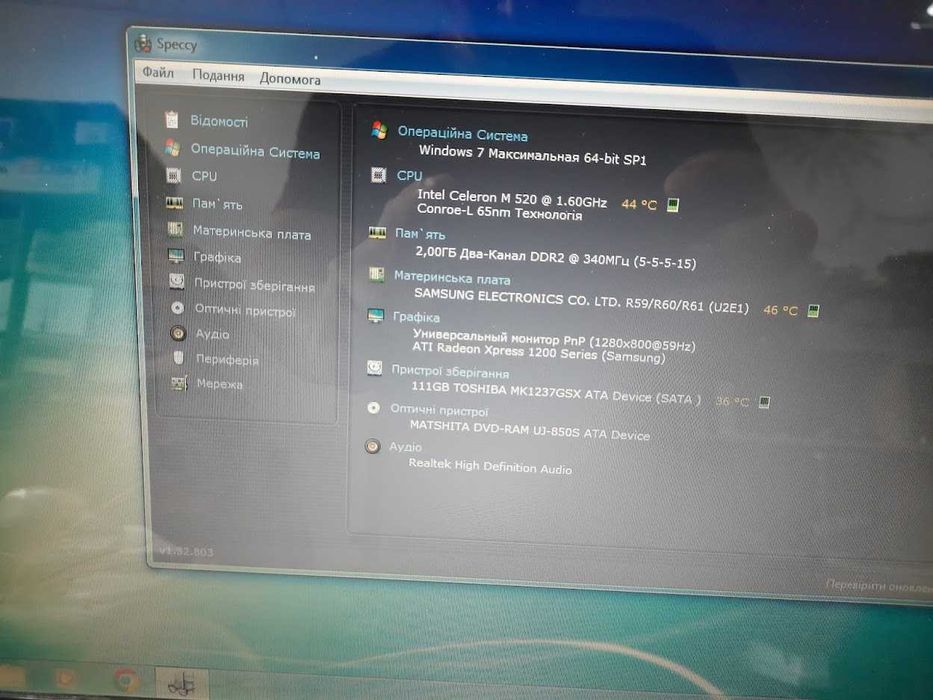Click the Speccy title bar icon
The height and width of the screenshot is (700, 933).
pos(143,43)
